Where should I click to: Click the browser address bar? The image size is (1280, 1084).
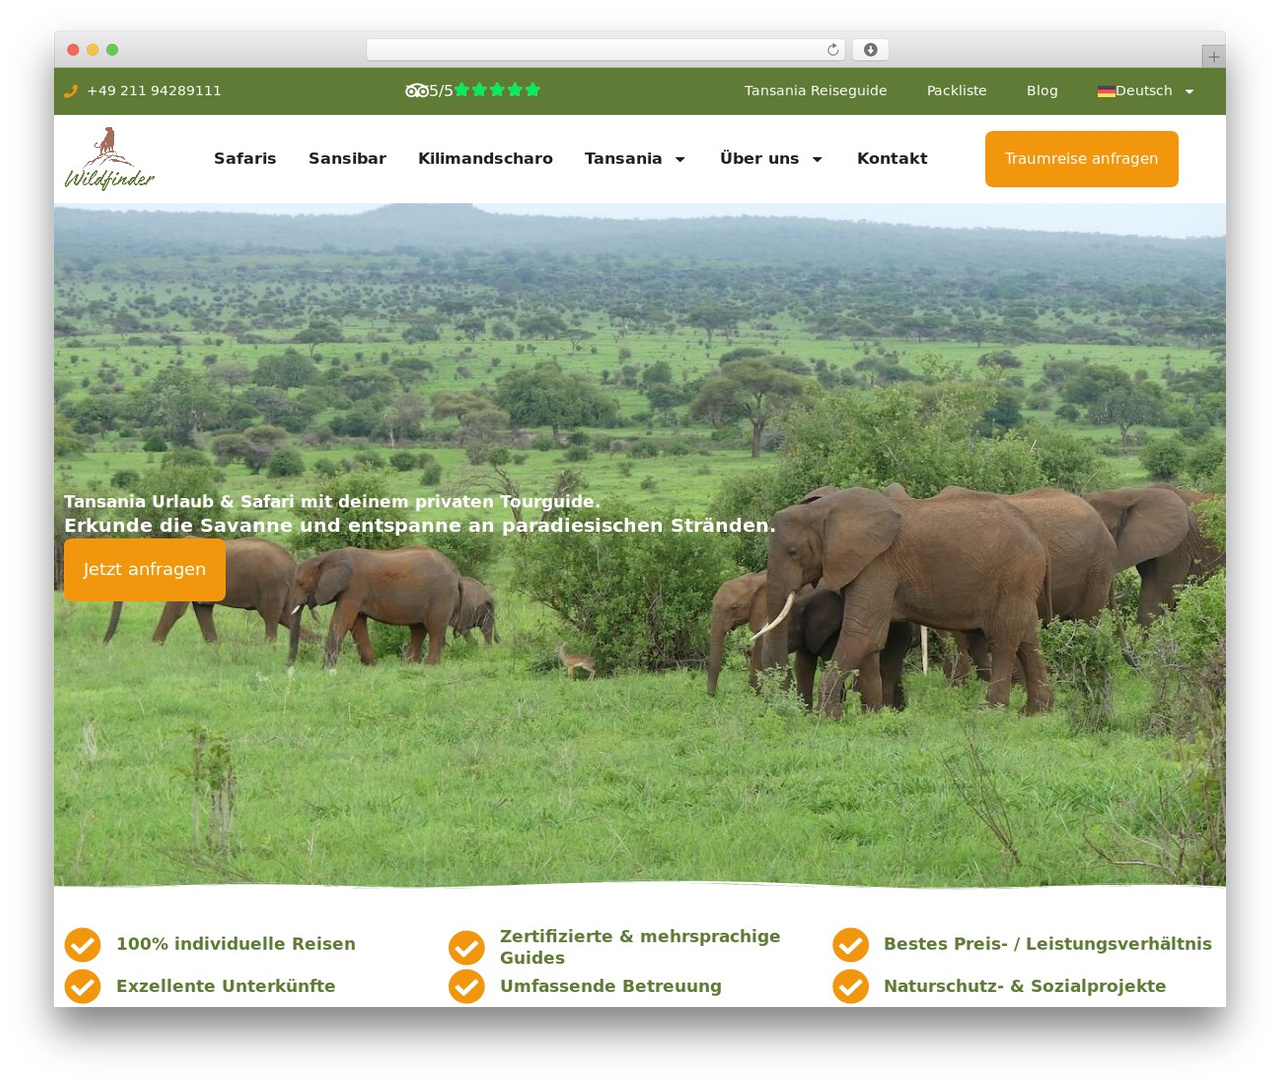[605, 50]
